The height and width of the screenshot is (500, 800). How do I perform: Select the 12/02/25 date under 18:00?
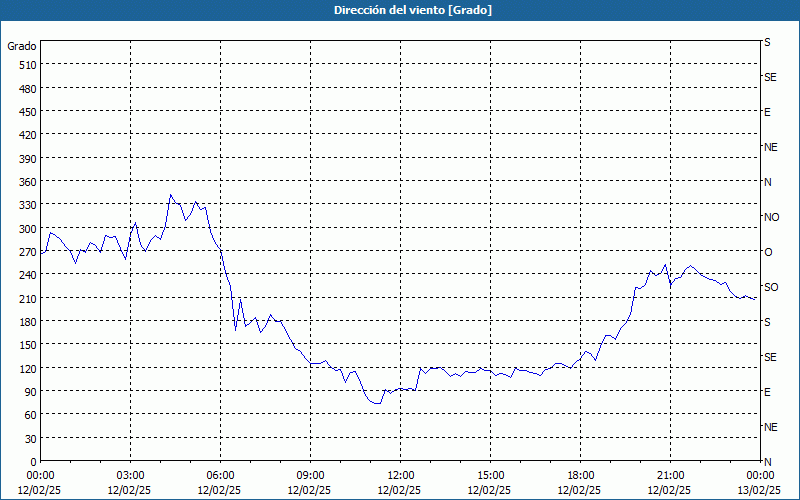click(x=579, y=490)
